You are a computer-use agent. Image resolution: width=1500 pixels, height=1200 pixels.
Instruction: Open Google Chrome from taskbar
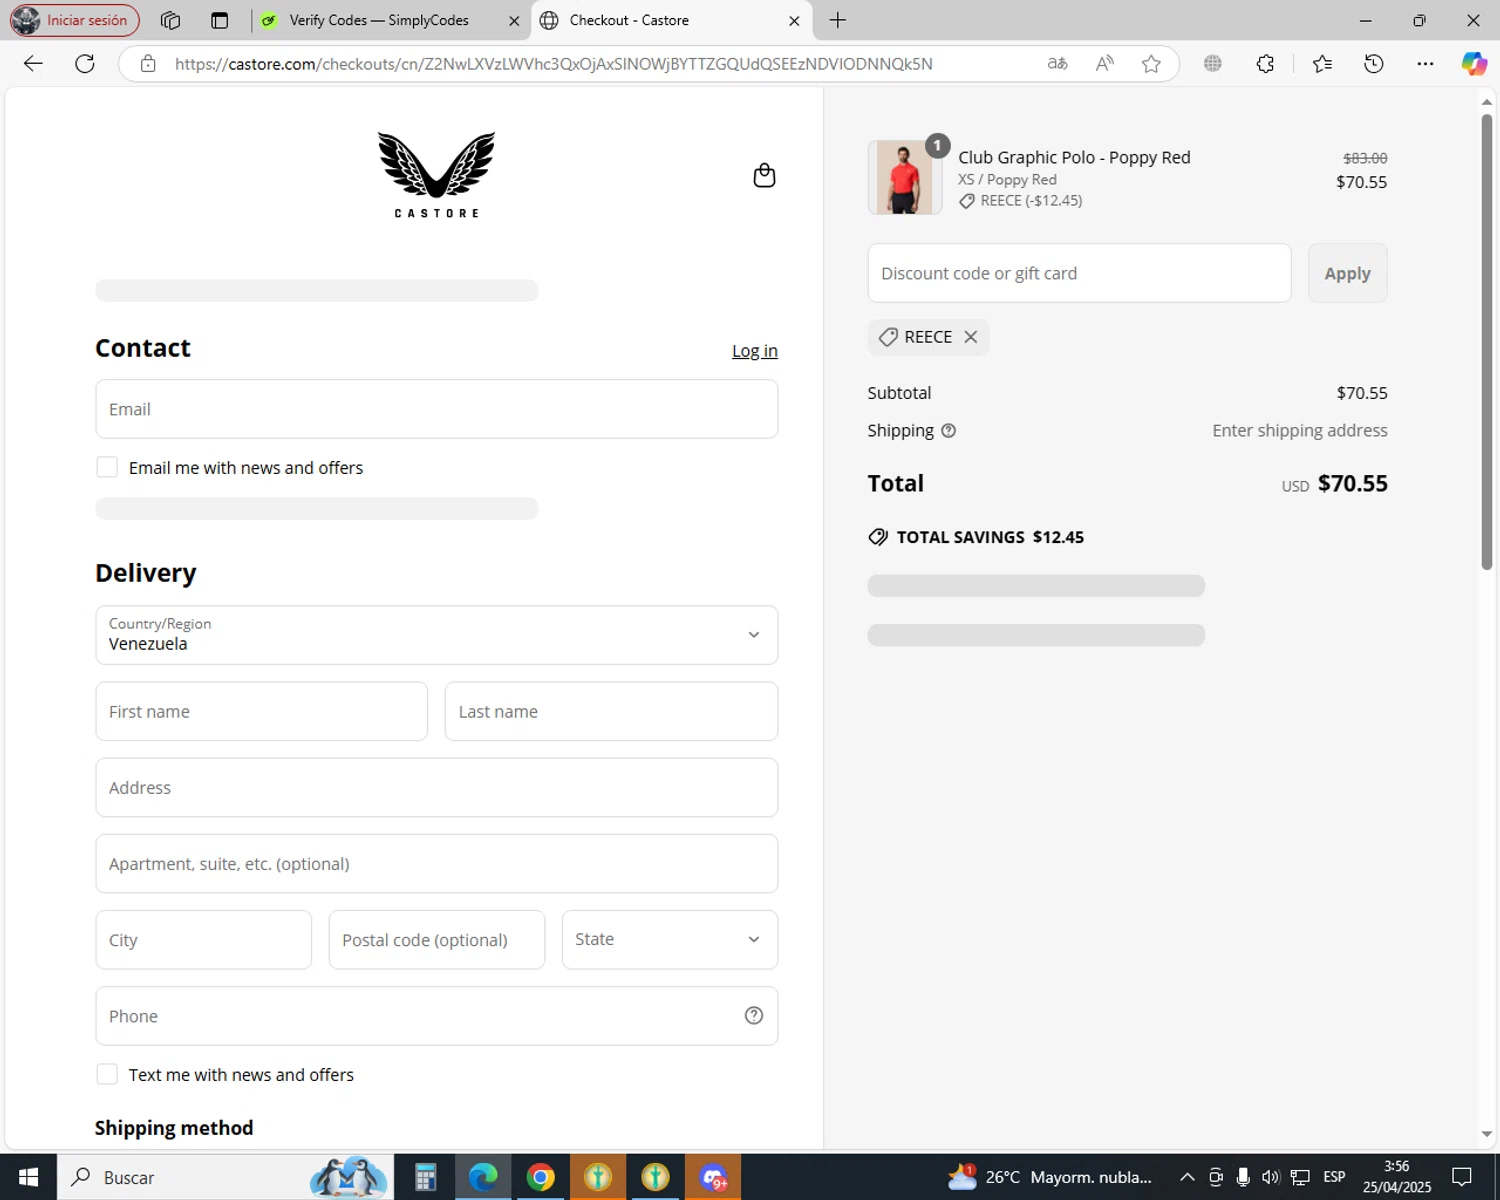541,1177
